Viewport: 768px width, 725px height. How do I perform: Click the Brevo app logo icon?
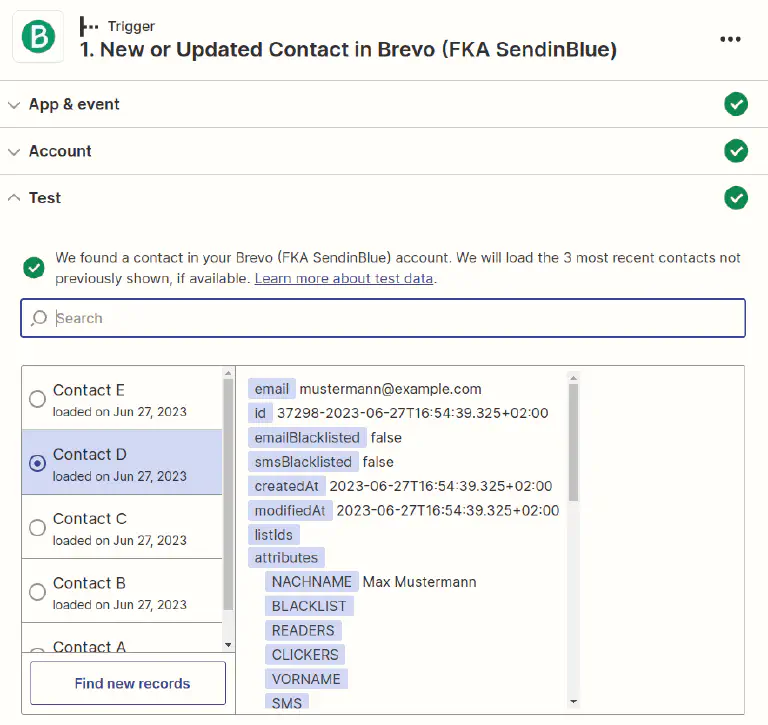(39, 37)
